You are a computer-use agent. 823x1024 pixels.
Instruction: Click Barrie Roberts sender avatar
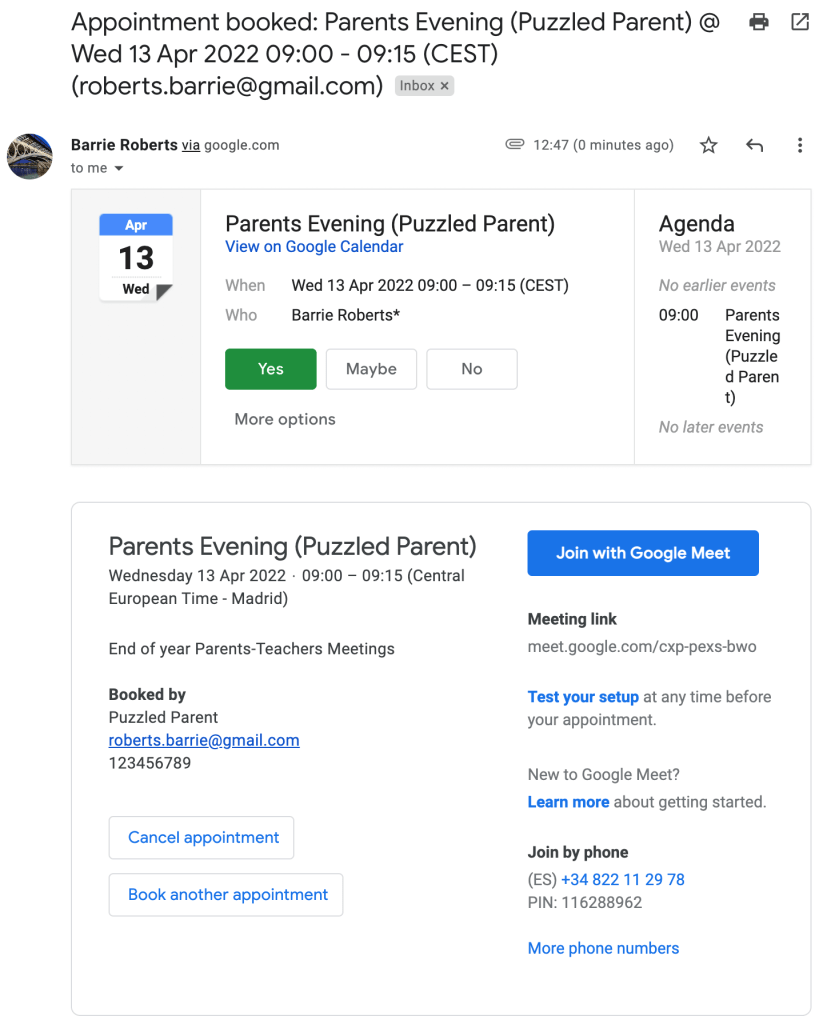click(x=30, y=156)
